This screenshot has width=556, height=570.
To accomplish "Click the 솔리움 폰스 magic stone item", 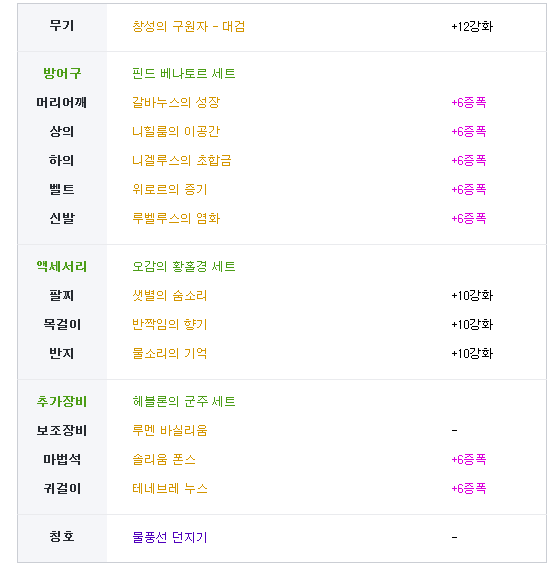I will 164,460.
